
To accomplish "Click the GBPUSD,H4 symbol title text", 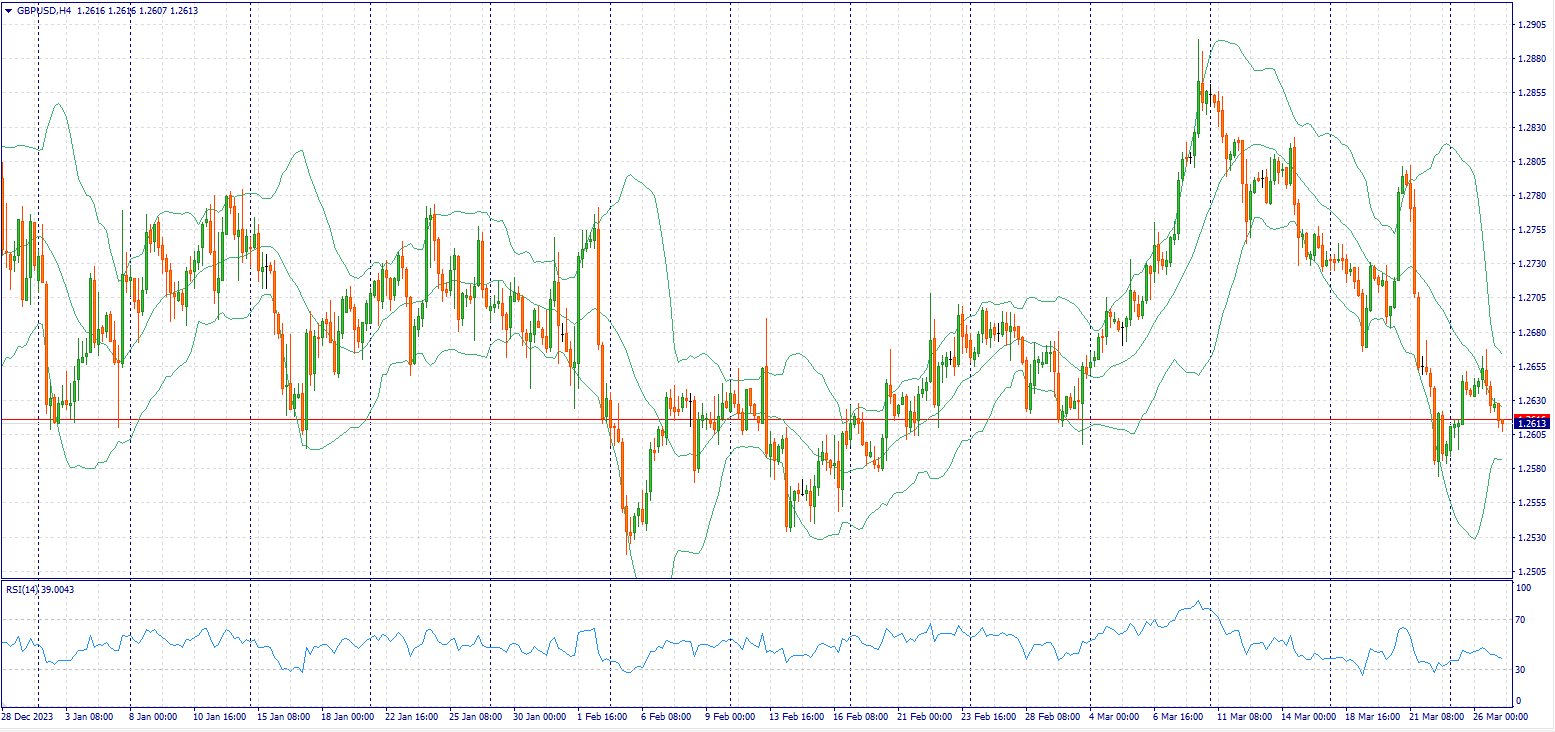I will click(x=44, y=10).
